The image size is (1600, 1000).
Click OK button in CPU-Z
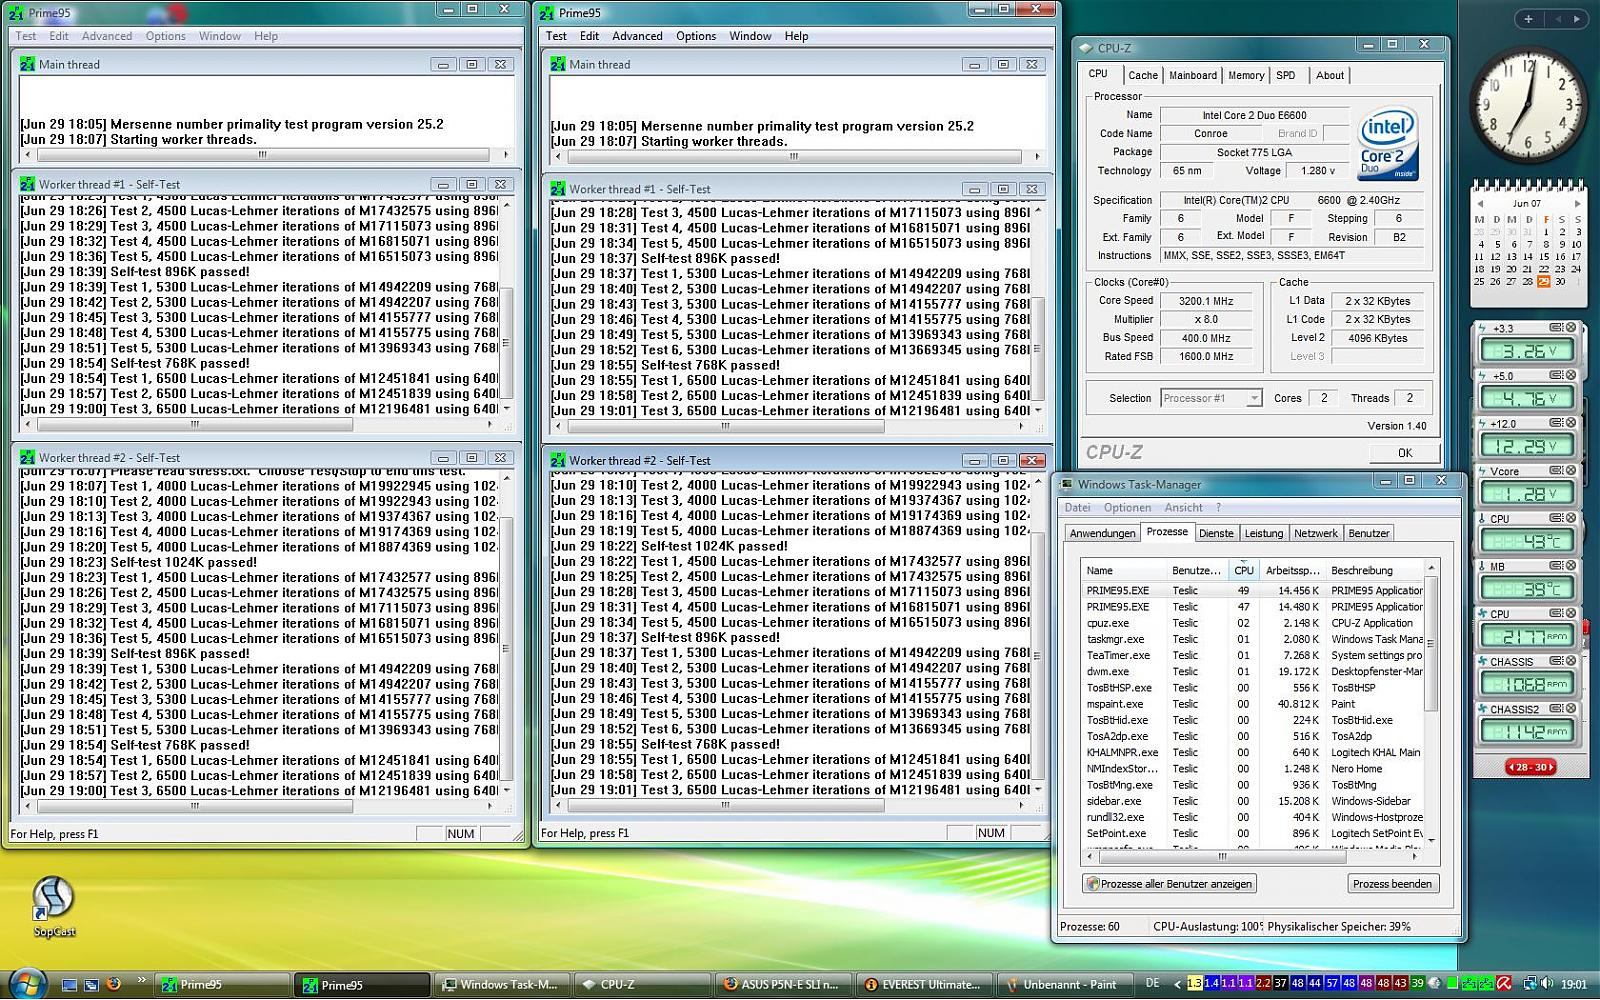click(x=1405, y=453)
